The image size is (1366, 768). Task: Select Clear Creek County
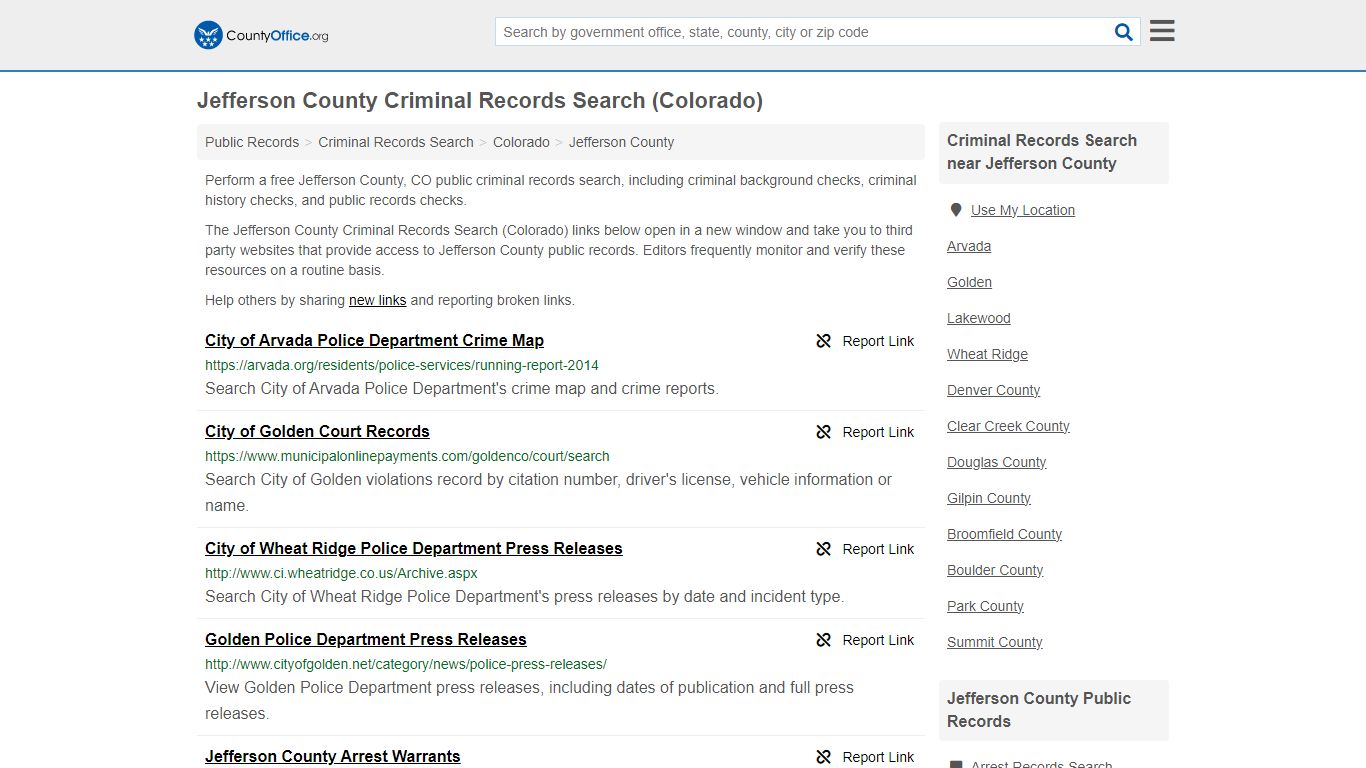tap(1008, 426)
